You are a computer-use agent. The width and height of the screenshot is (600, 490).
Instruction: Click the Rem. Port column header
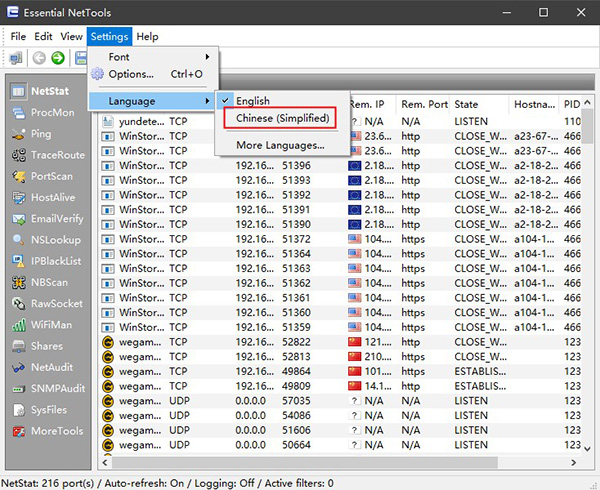click(x=424, y=103)
